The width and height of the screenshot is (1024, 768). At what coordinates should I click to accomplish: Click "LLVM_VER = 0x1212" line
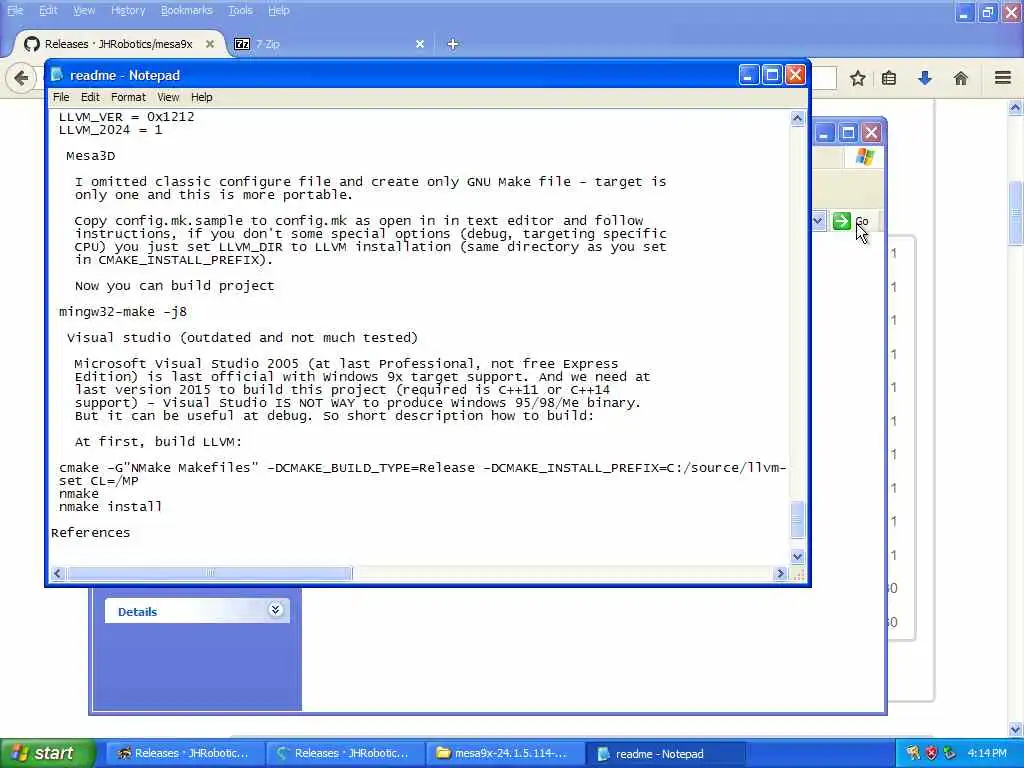pos(126,117)
